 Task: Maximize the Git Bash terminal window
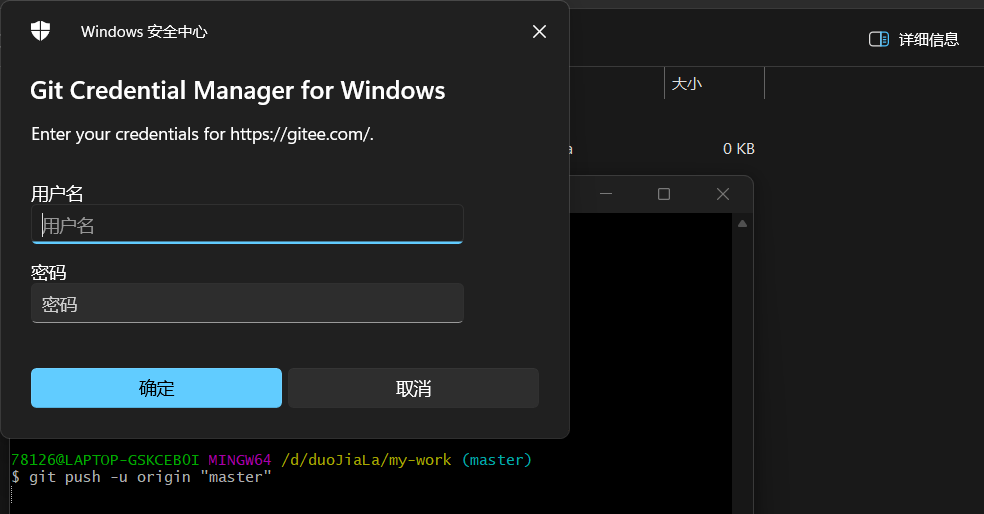coord(664,194)
